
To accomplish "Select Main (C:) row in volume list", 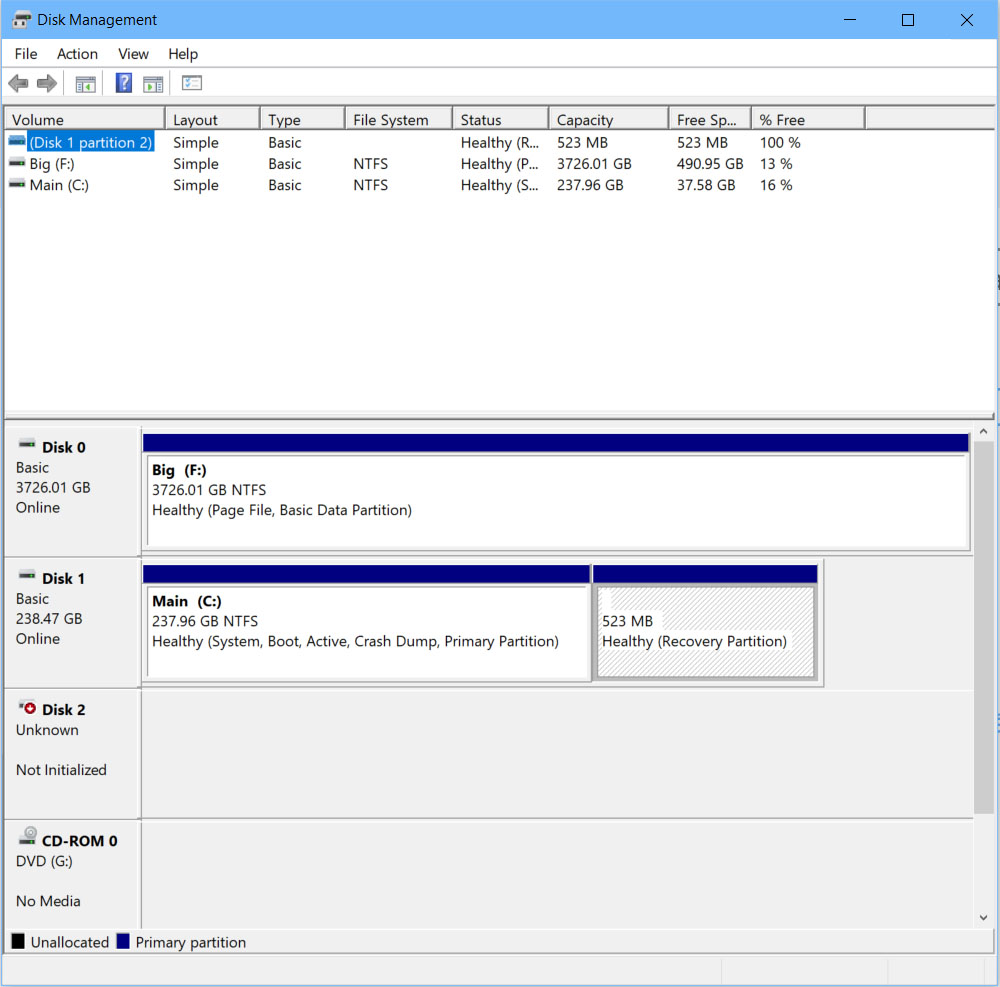I will (59, 185).
